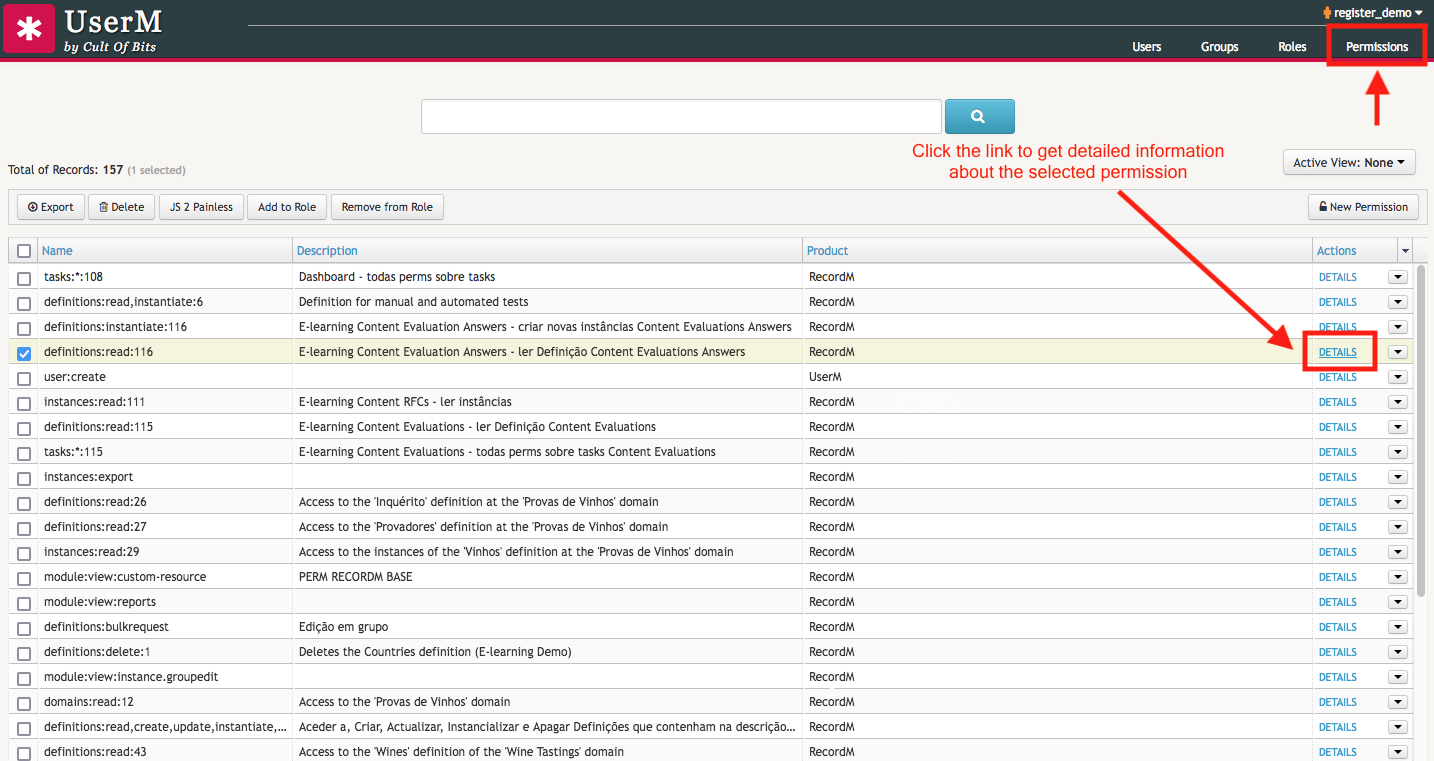1434x761 pixels.
Task: Click the Export button
Action: point(51,207)
